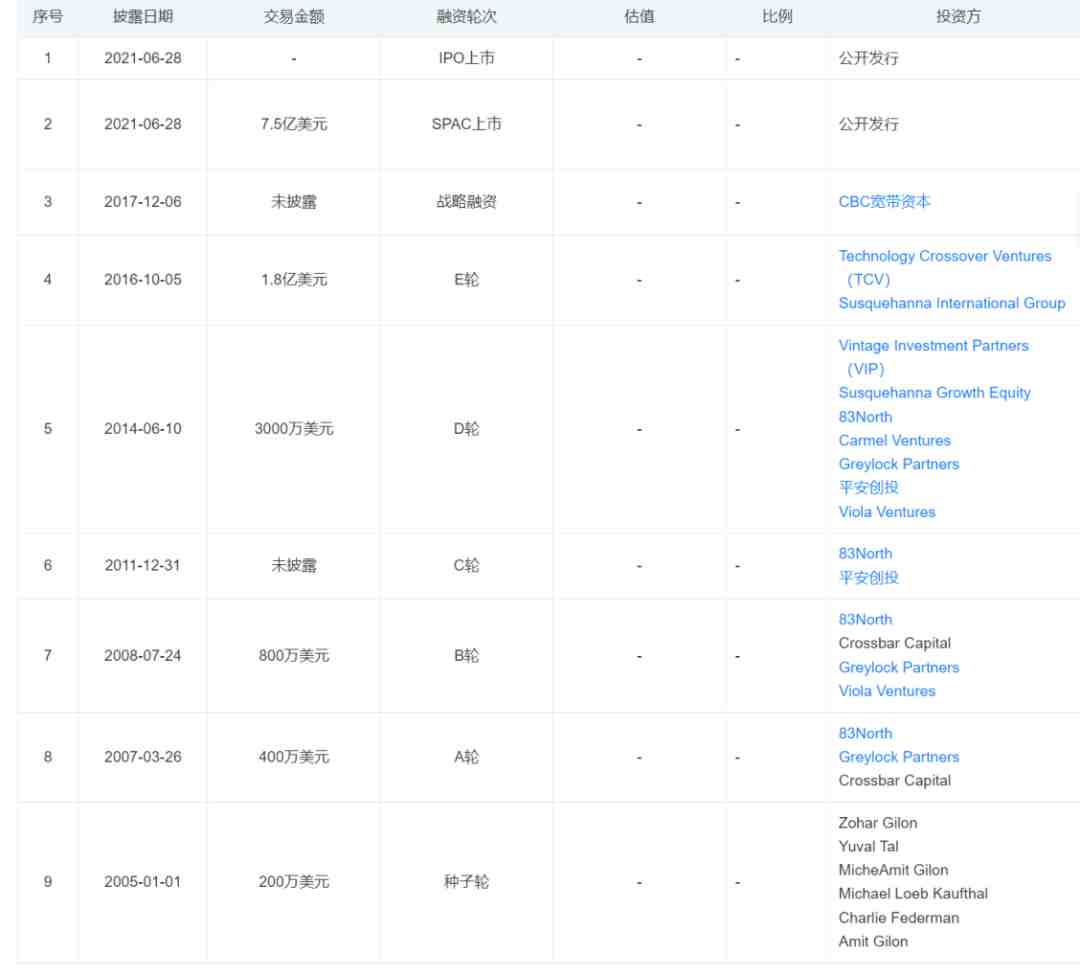
Task: Select the 3000万美元 amount cell
Action: pyautogui.click(x=293, y=428)
